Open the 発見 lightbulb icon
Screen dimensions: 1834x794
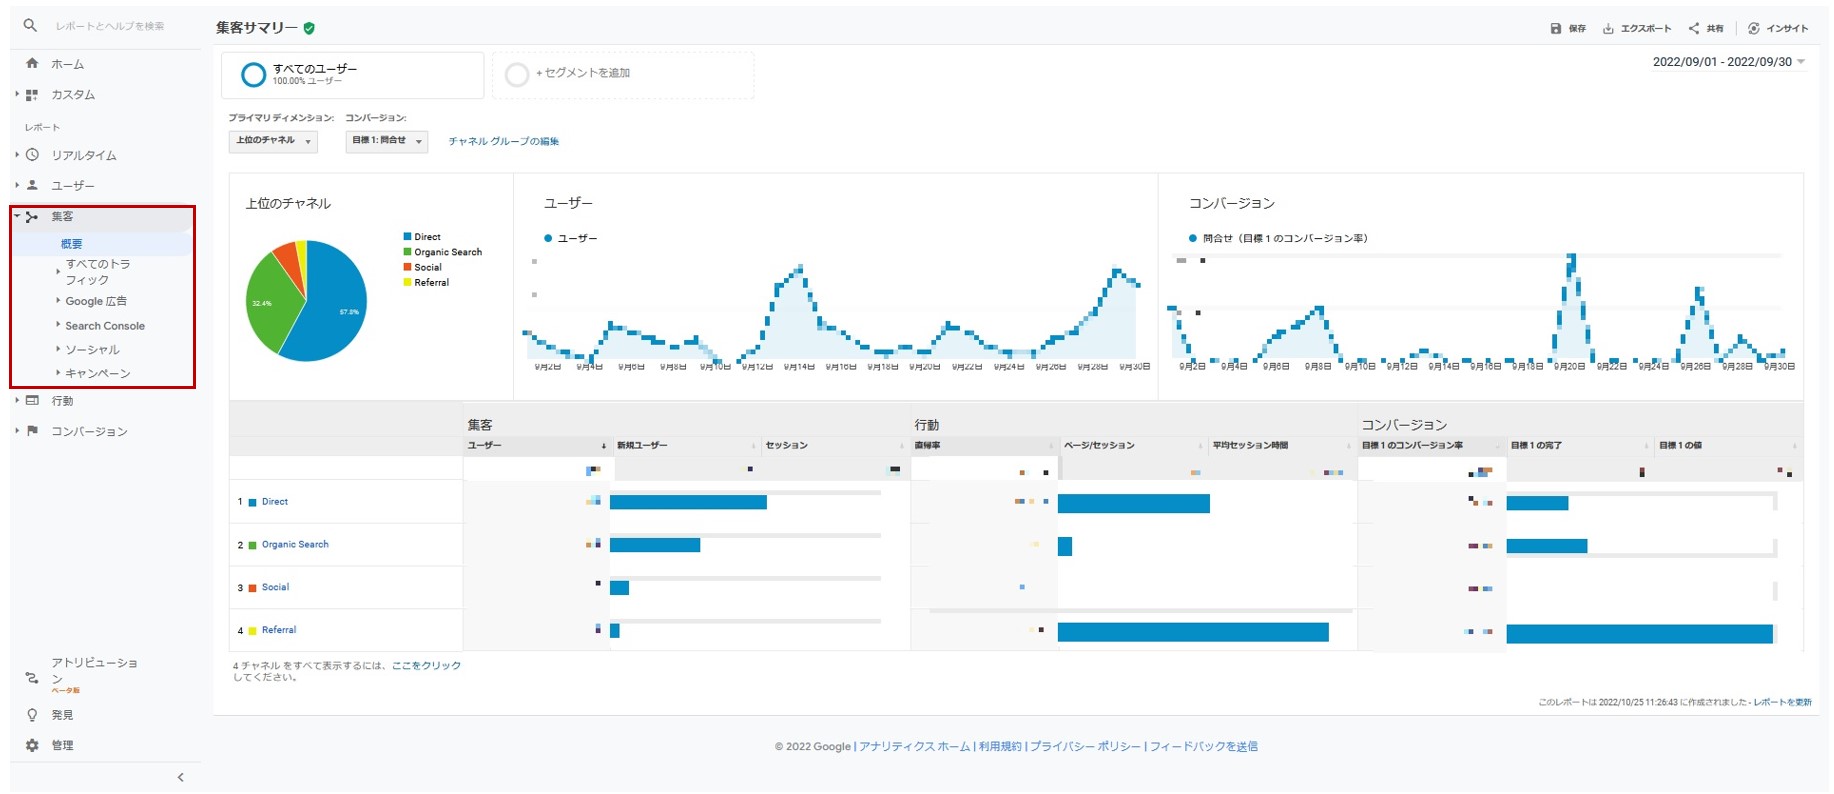(32, 715)
